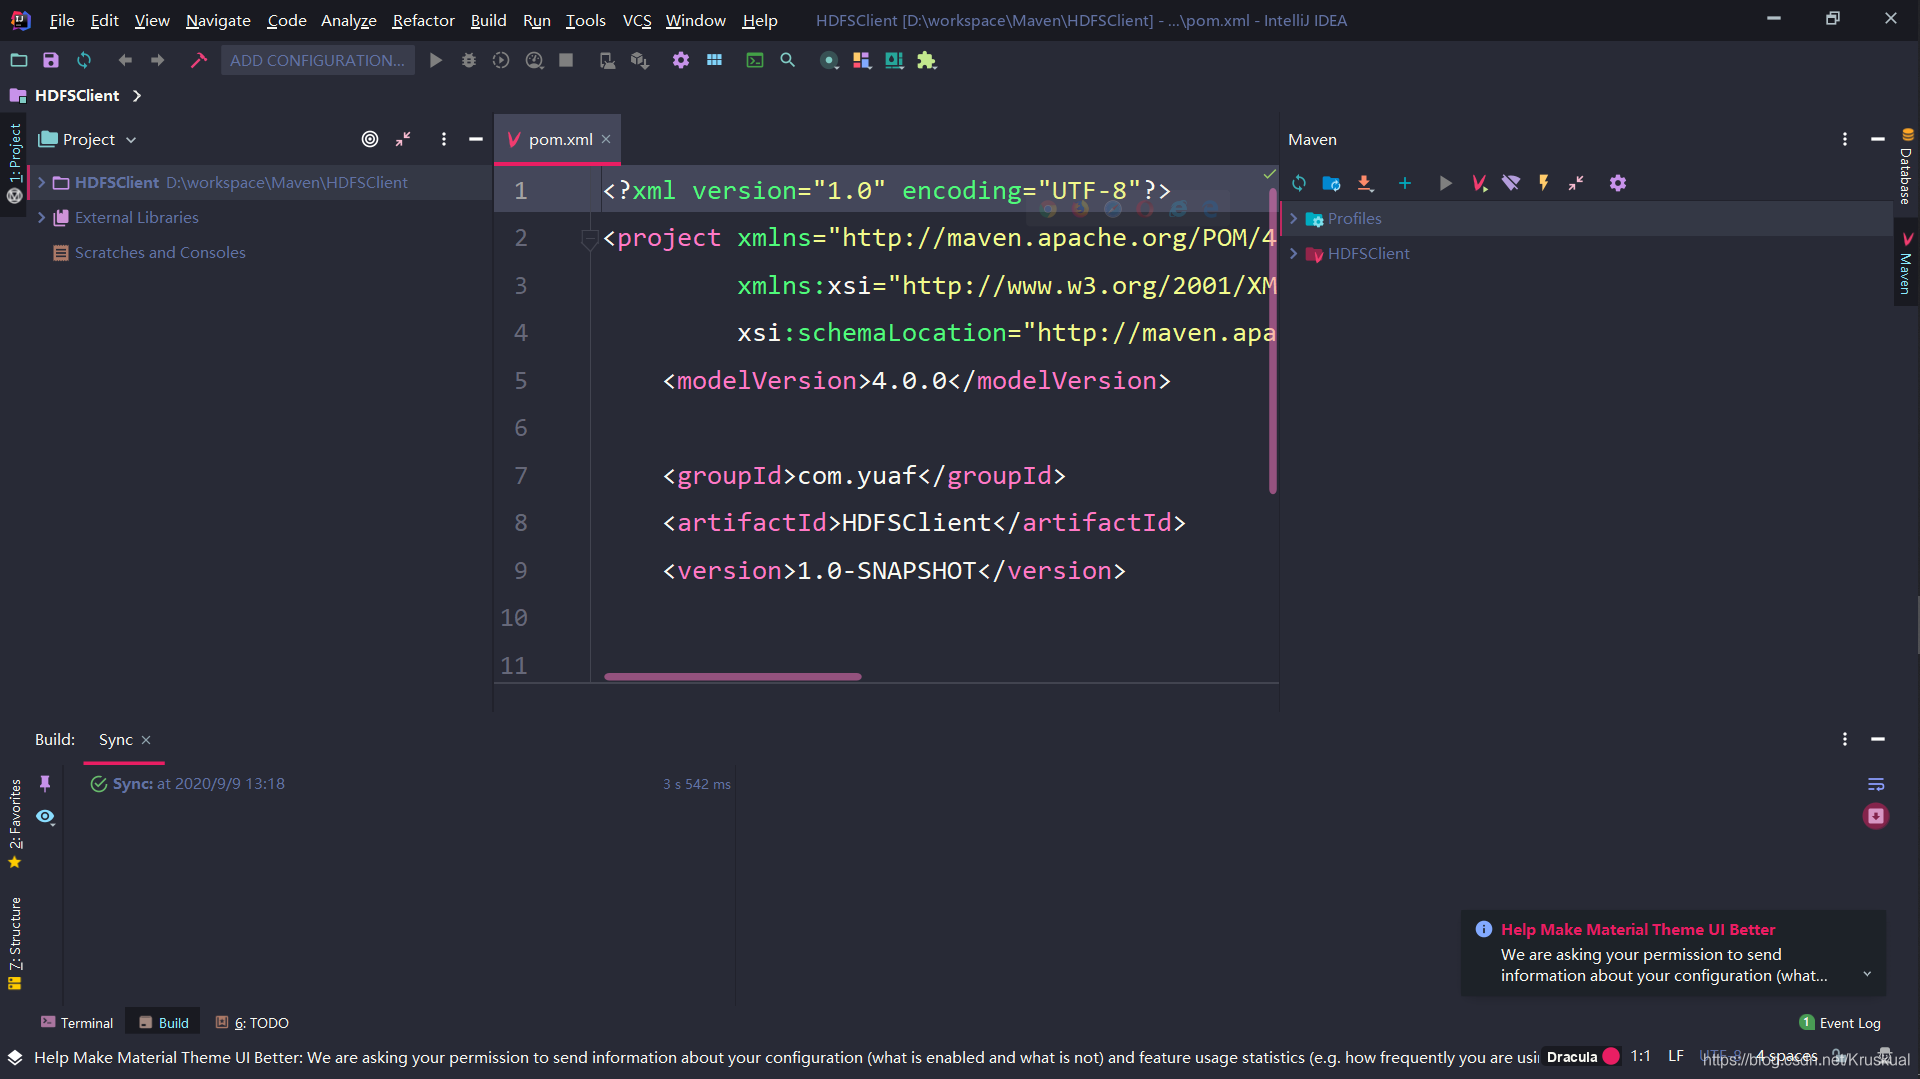
Task: Fold the project tag at line 2
Action: click(x=589, y=238)
